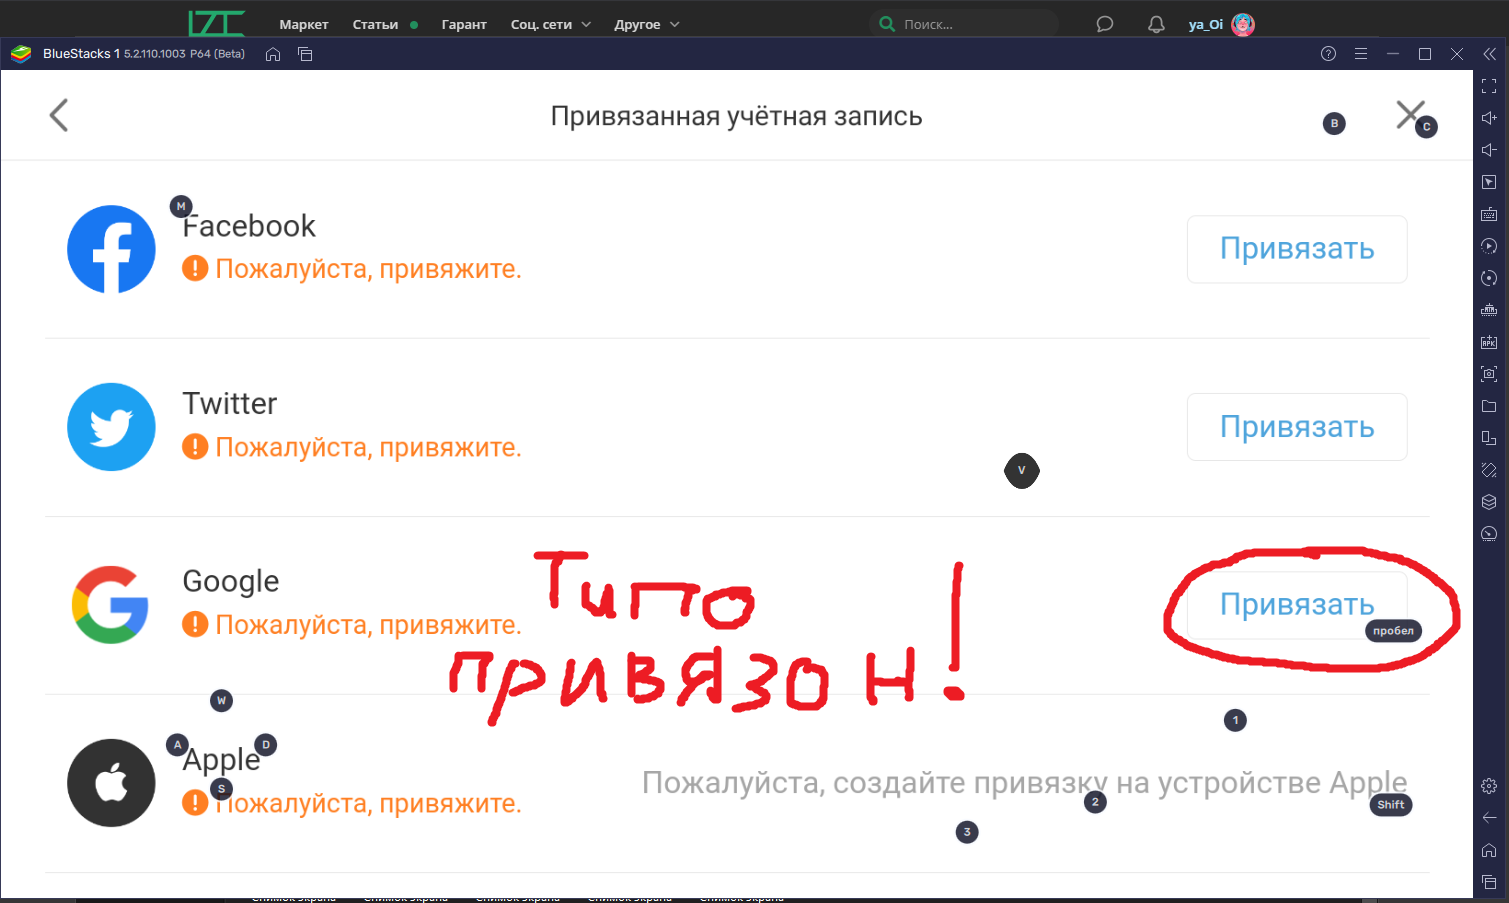The width and height of the screenshot is (1509, 903).
Task: Click the Google account label
Action: 231,581
